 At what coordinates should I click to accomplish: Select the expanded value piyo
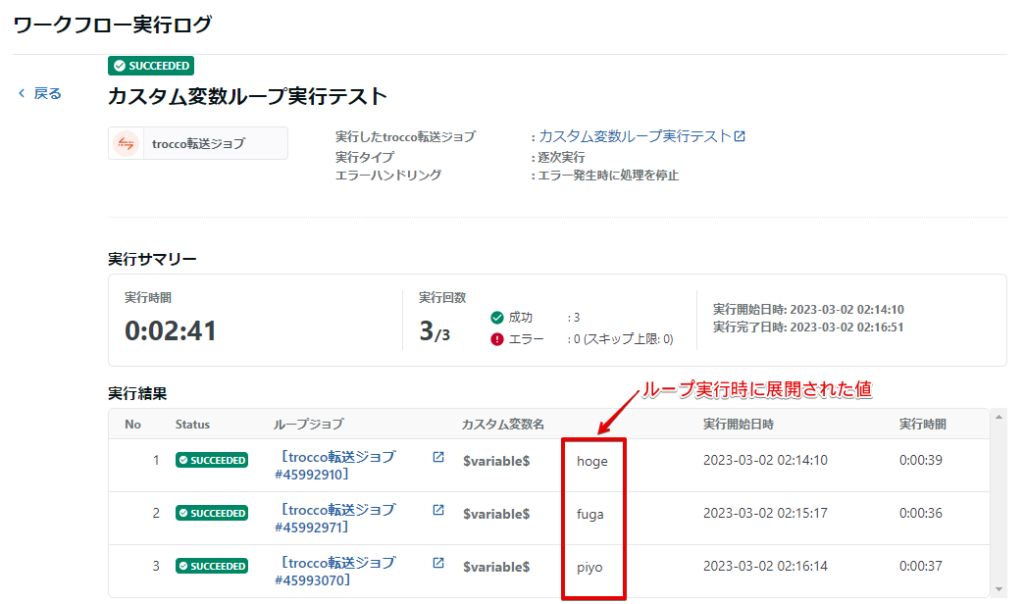point(590,567)
